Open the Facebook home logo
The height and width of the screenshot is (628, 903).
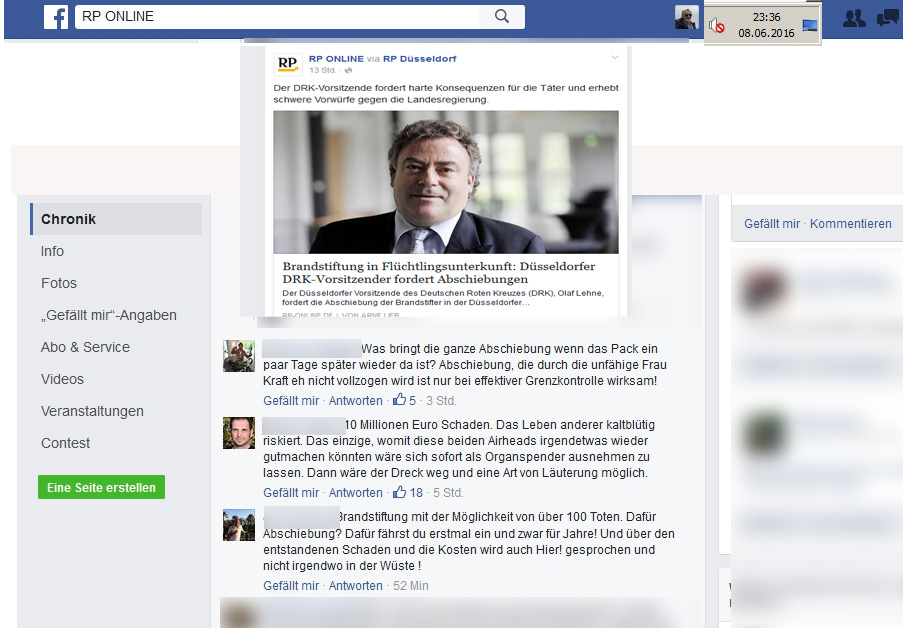tap(56, 17)
